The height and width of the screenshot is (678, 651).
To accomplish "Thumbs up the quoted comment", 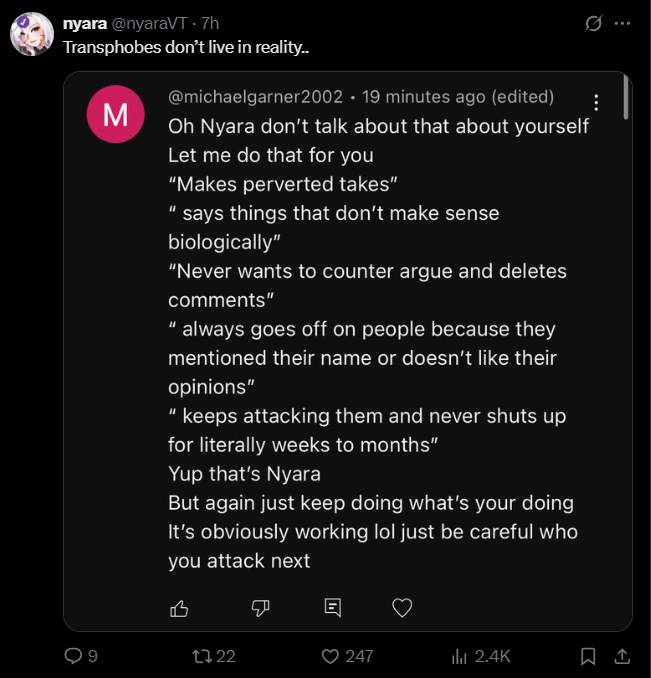I will [x=180, y=607].
